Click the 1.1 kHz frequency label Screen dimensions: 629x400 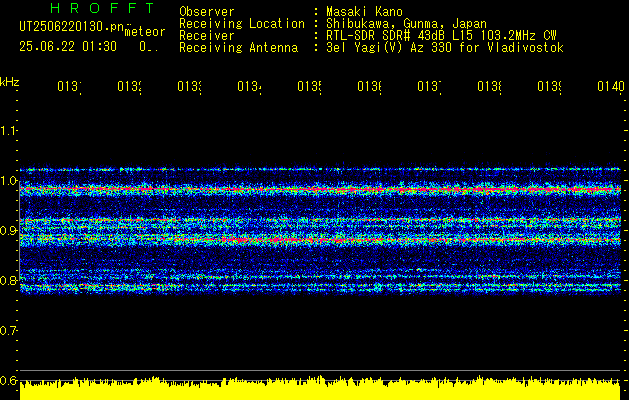(8, 130)
